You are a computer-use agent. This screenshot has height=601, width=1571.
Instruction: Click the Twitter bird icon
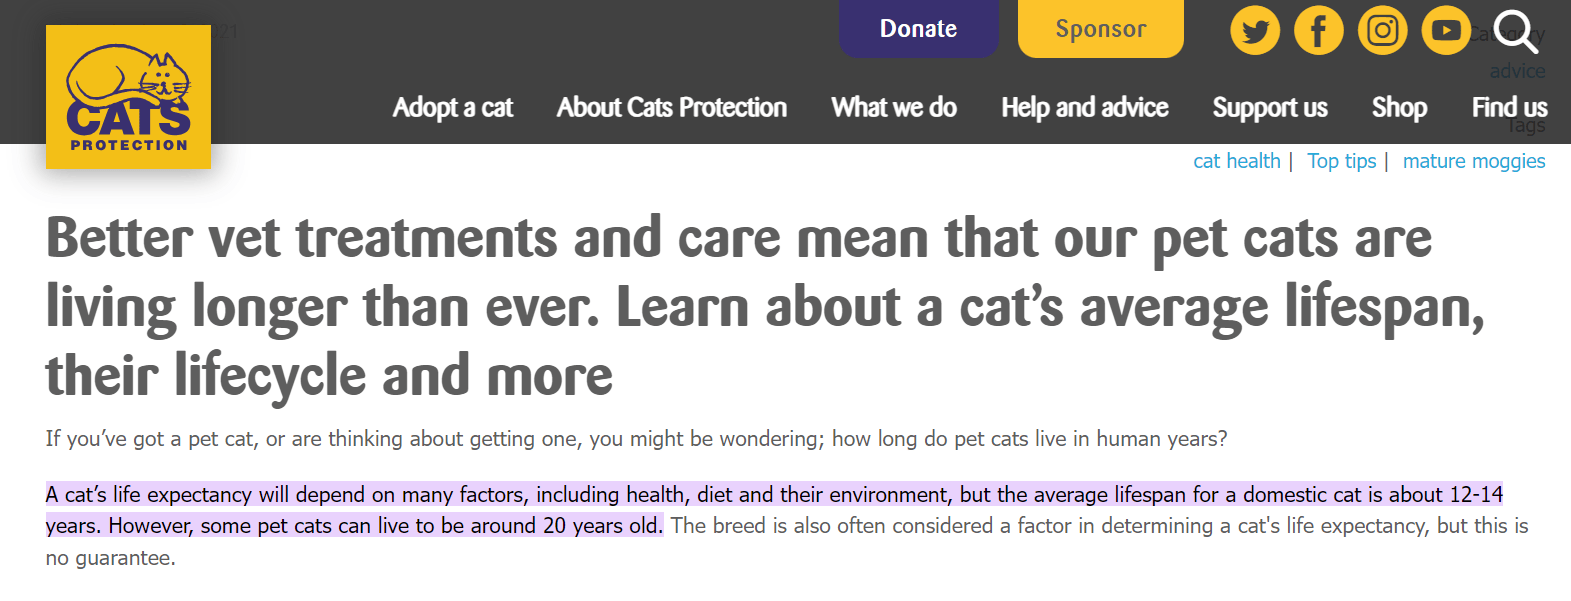(1255, 31)
